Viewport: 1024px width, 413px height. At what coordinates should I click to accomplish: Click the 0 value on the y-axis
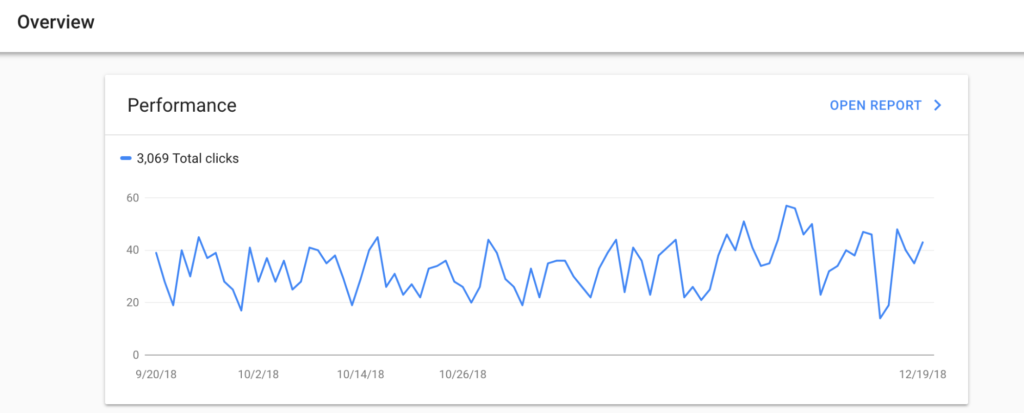point(136,355)
